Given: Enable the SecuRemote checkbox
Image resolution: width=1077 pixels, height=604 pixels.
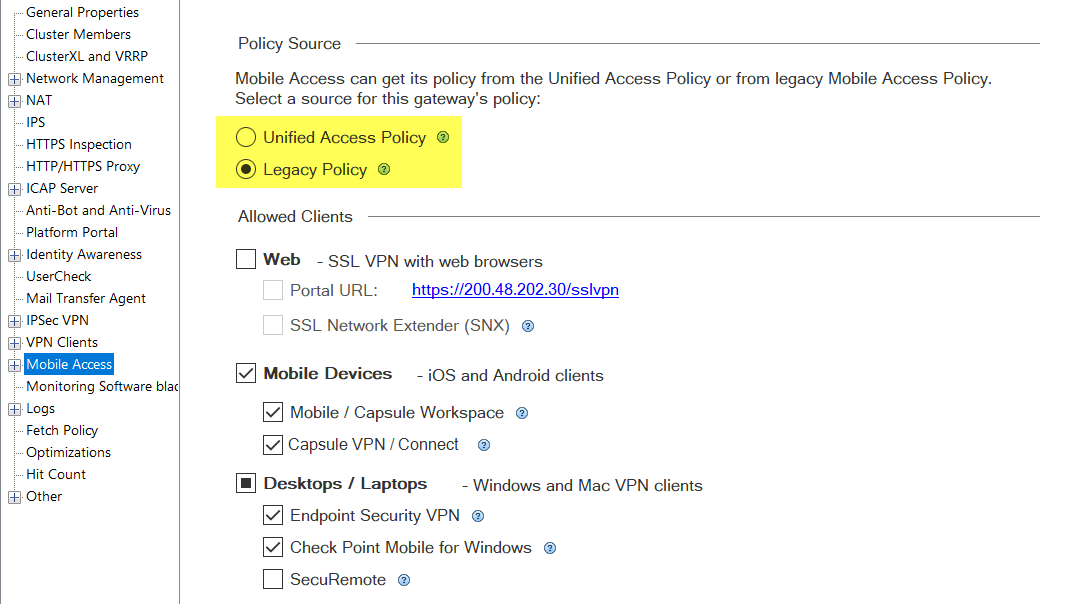Looking at the screenshot, I should [x=273, y=579].
